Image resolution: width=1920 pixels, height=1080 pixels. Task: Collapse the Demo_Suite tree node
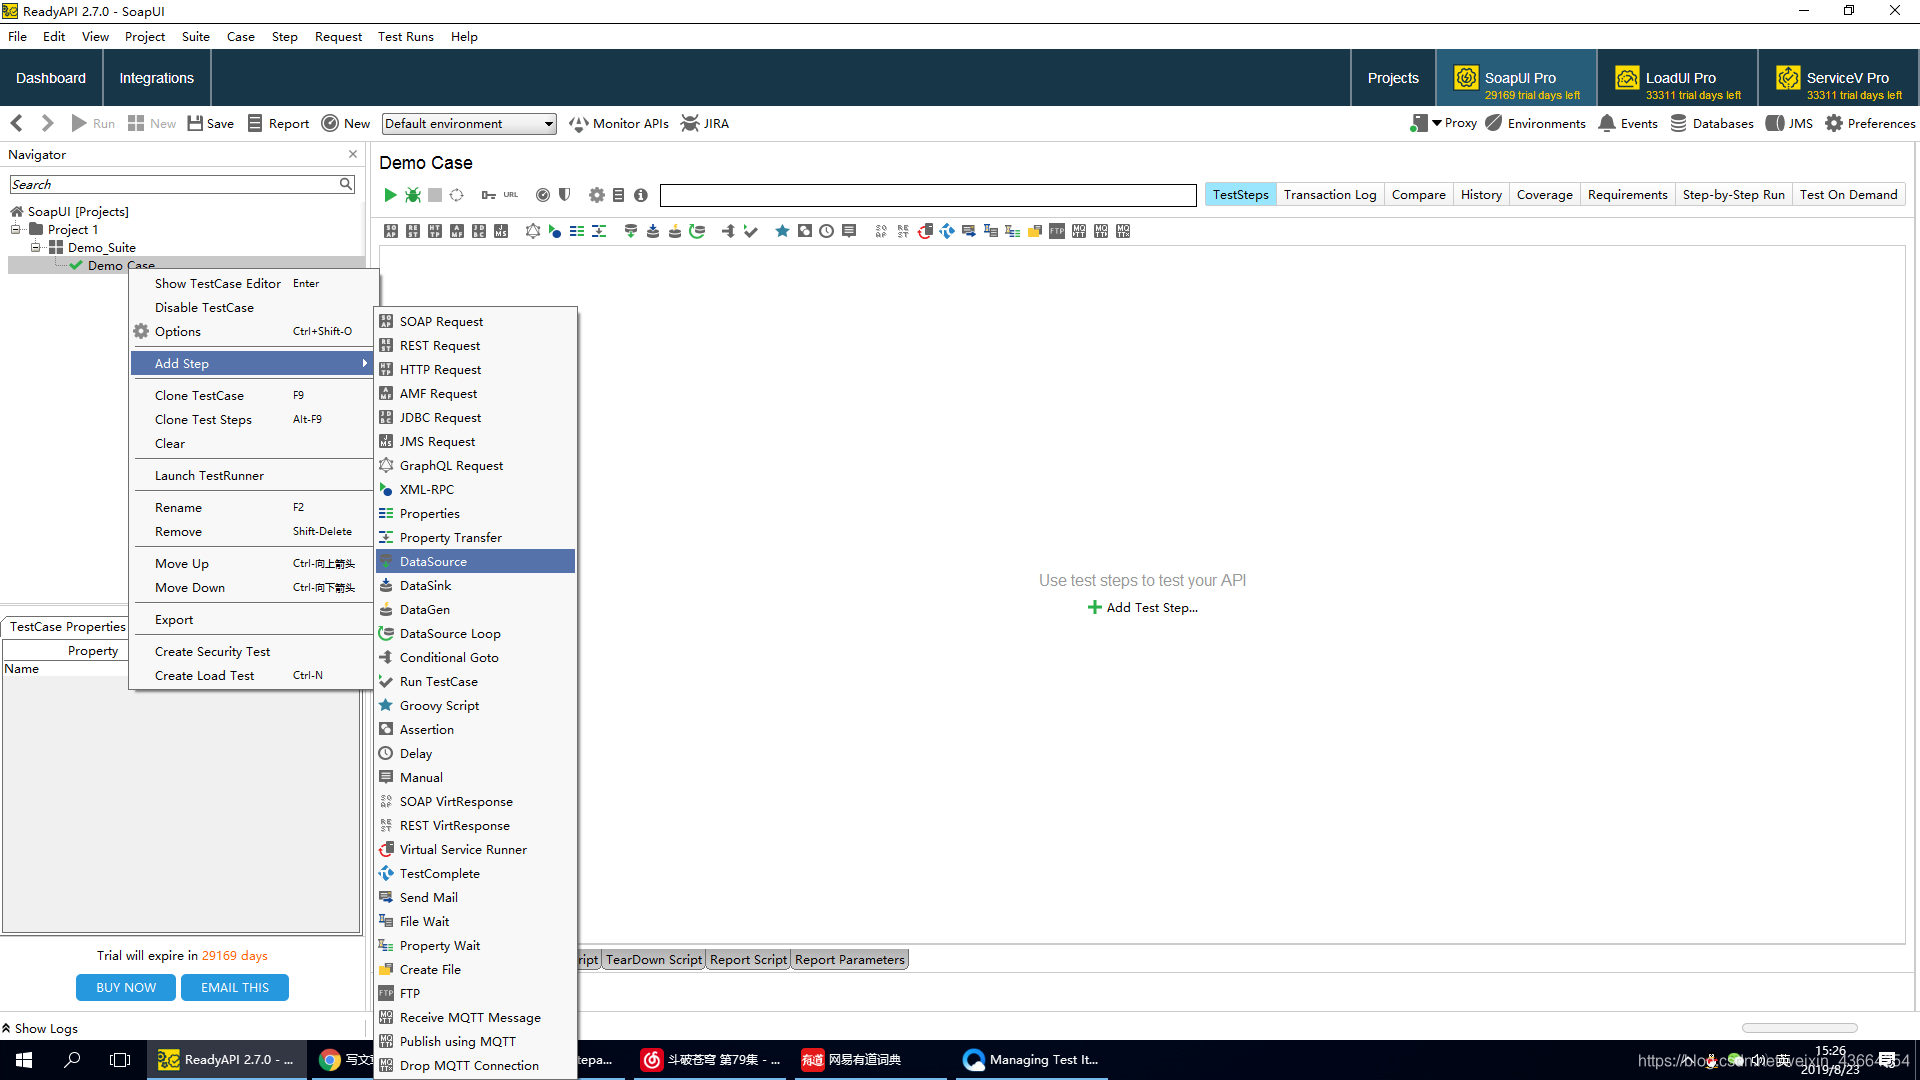[36, 247]
